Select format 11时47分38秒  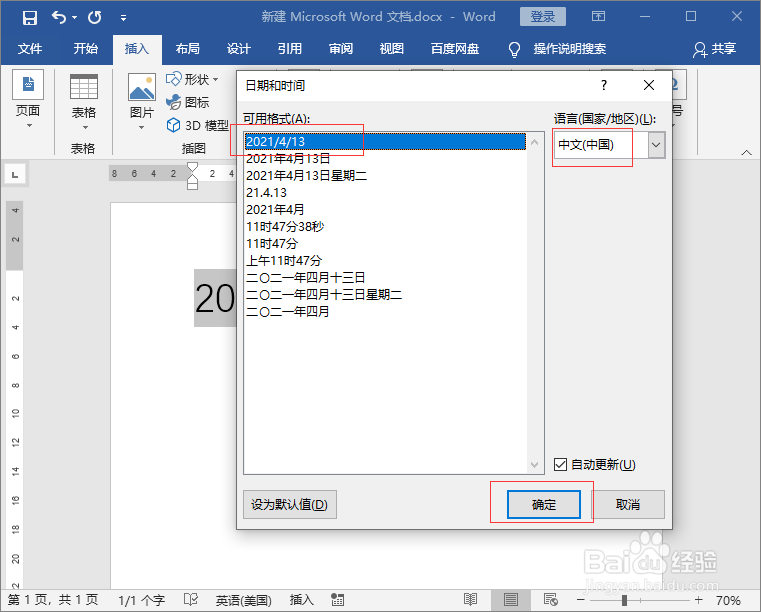click(385, 226)
